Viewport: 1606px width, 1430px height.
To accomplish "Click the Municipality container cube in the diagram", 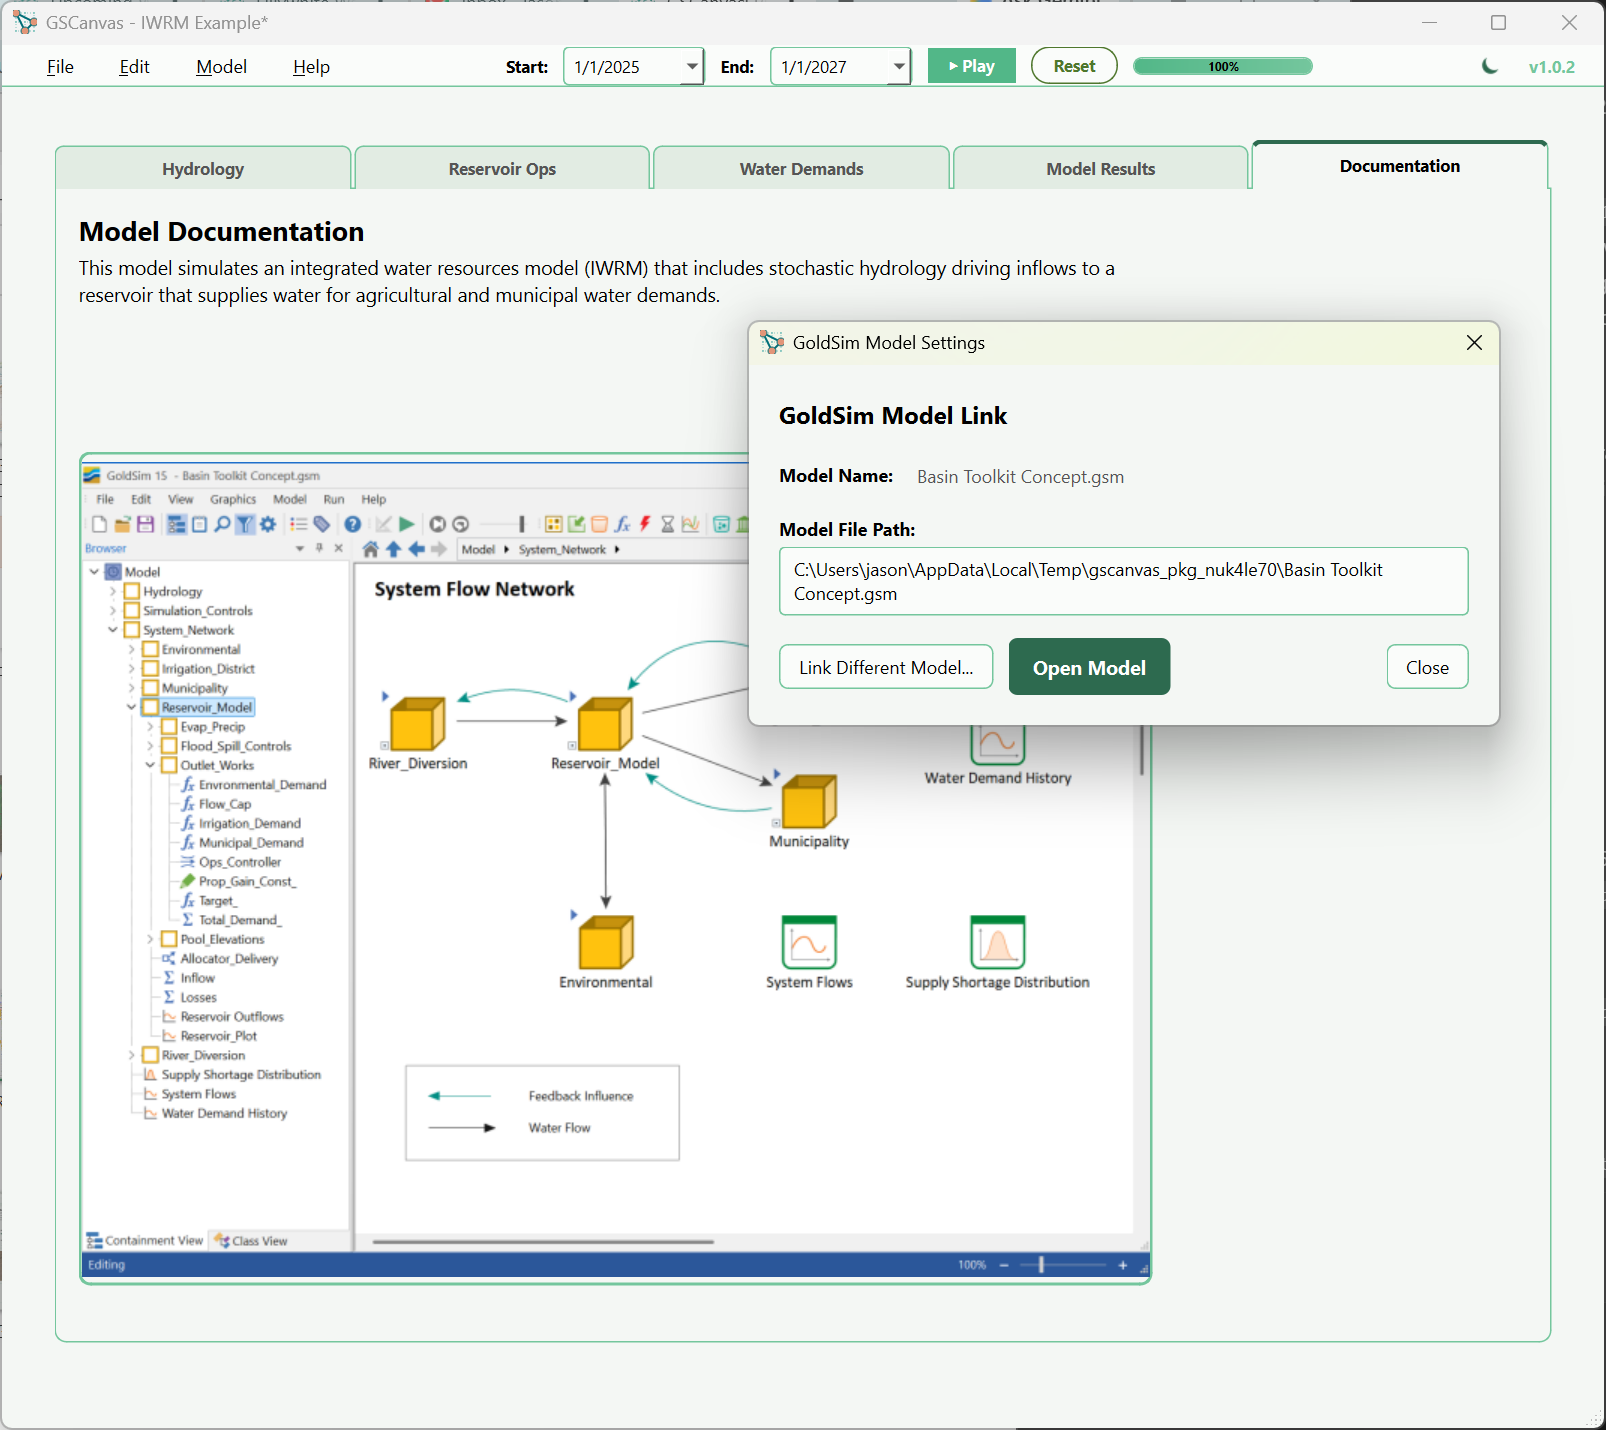I will [808, 801].
